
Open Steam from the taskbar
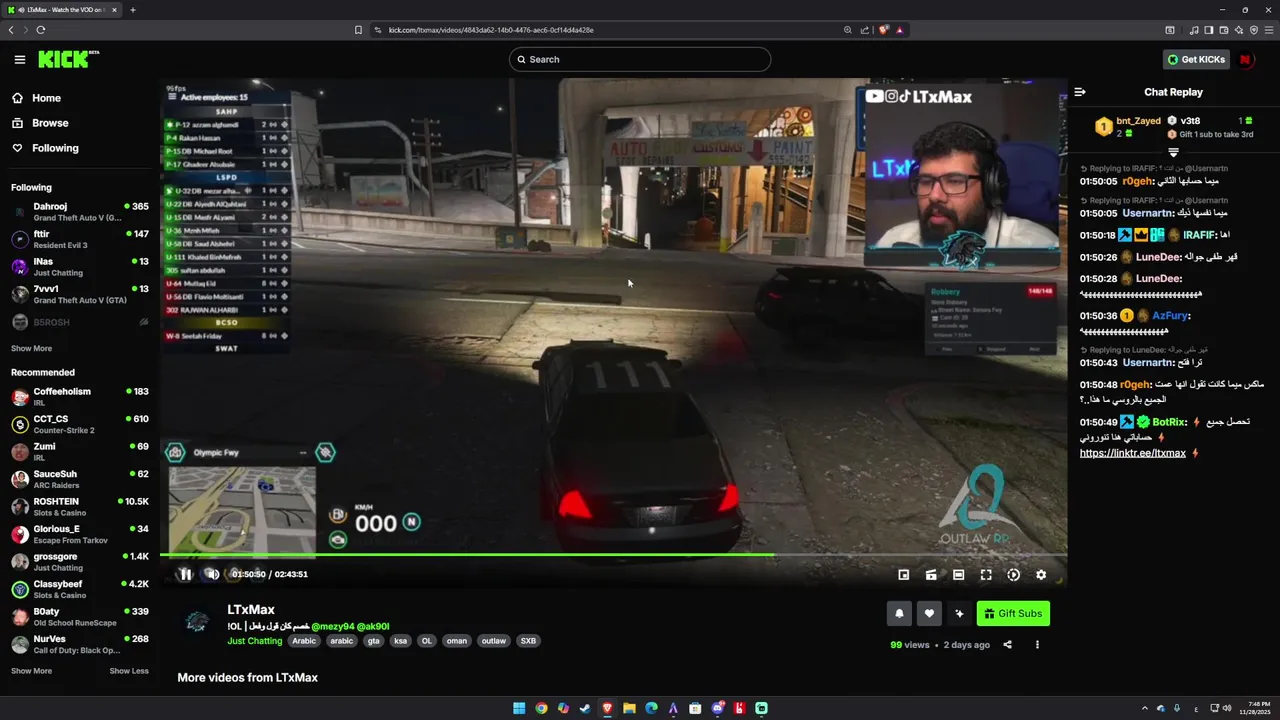585,708
